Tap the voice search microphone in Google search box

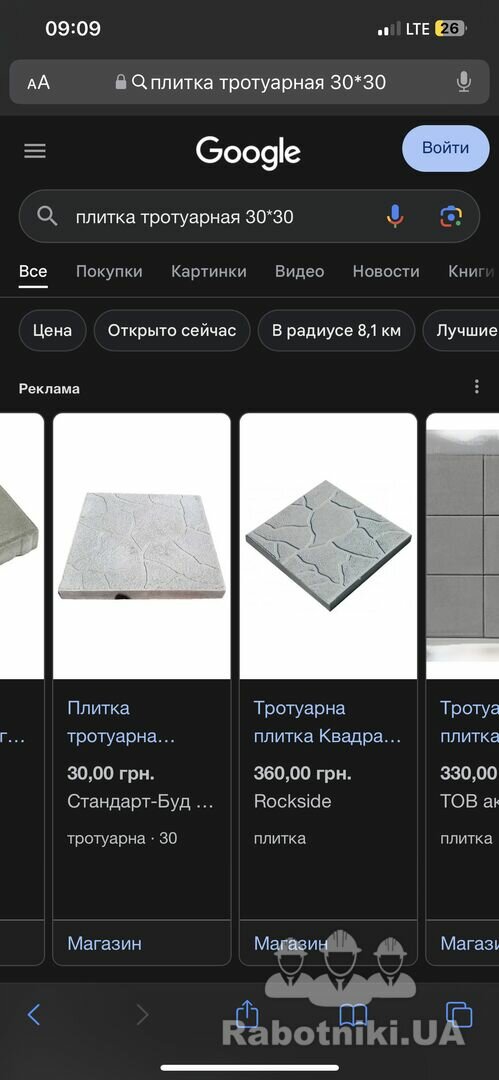tap(394, 217)
